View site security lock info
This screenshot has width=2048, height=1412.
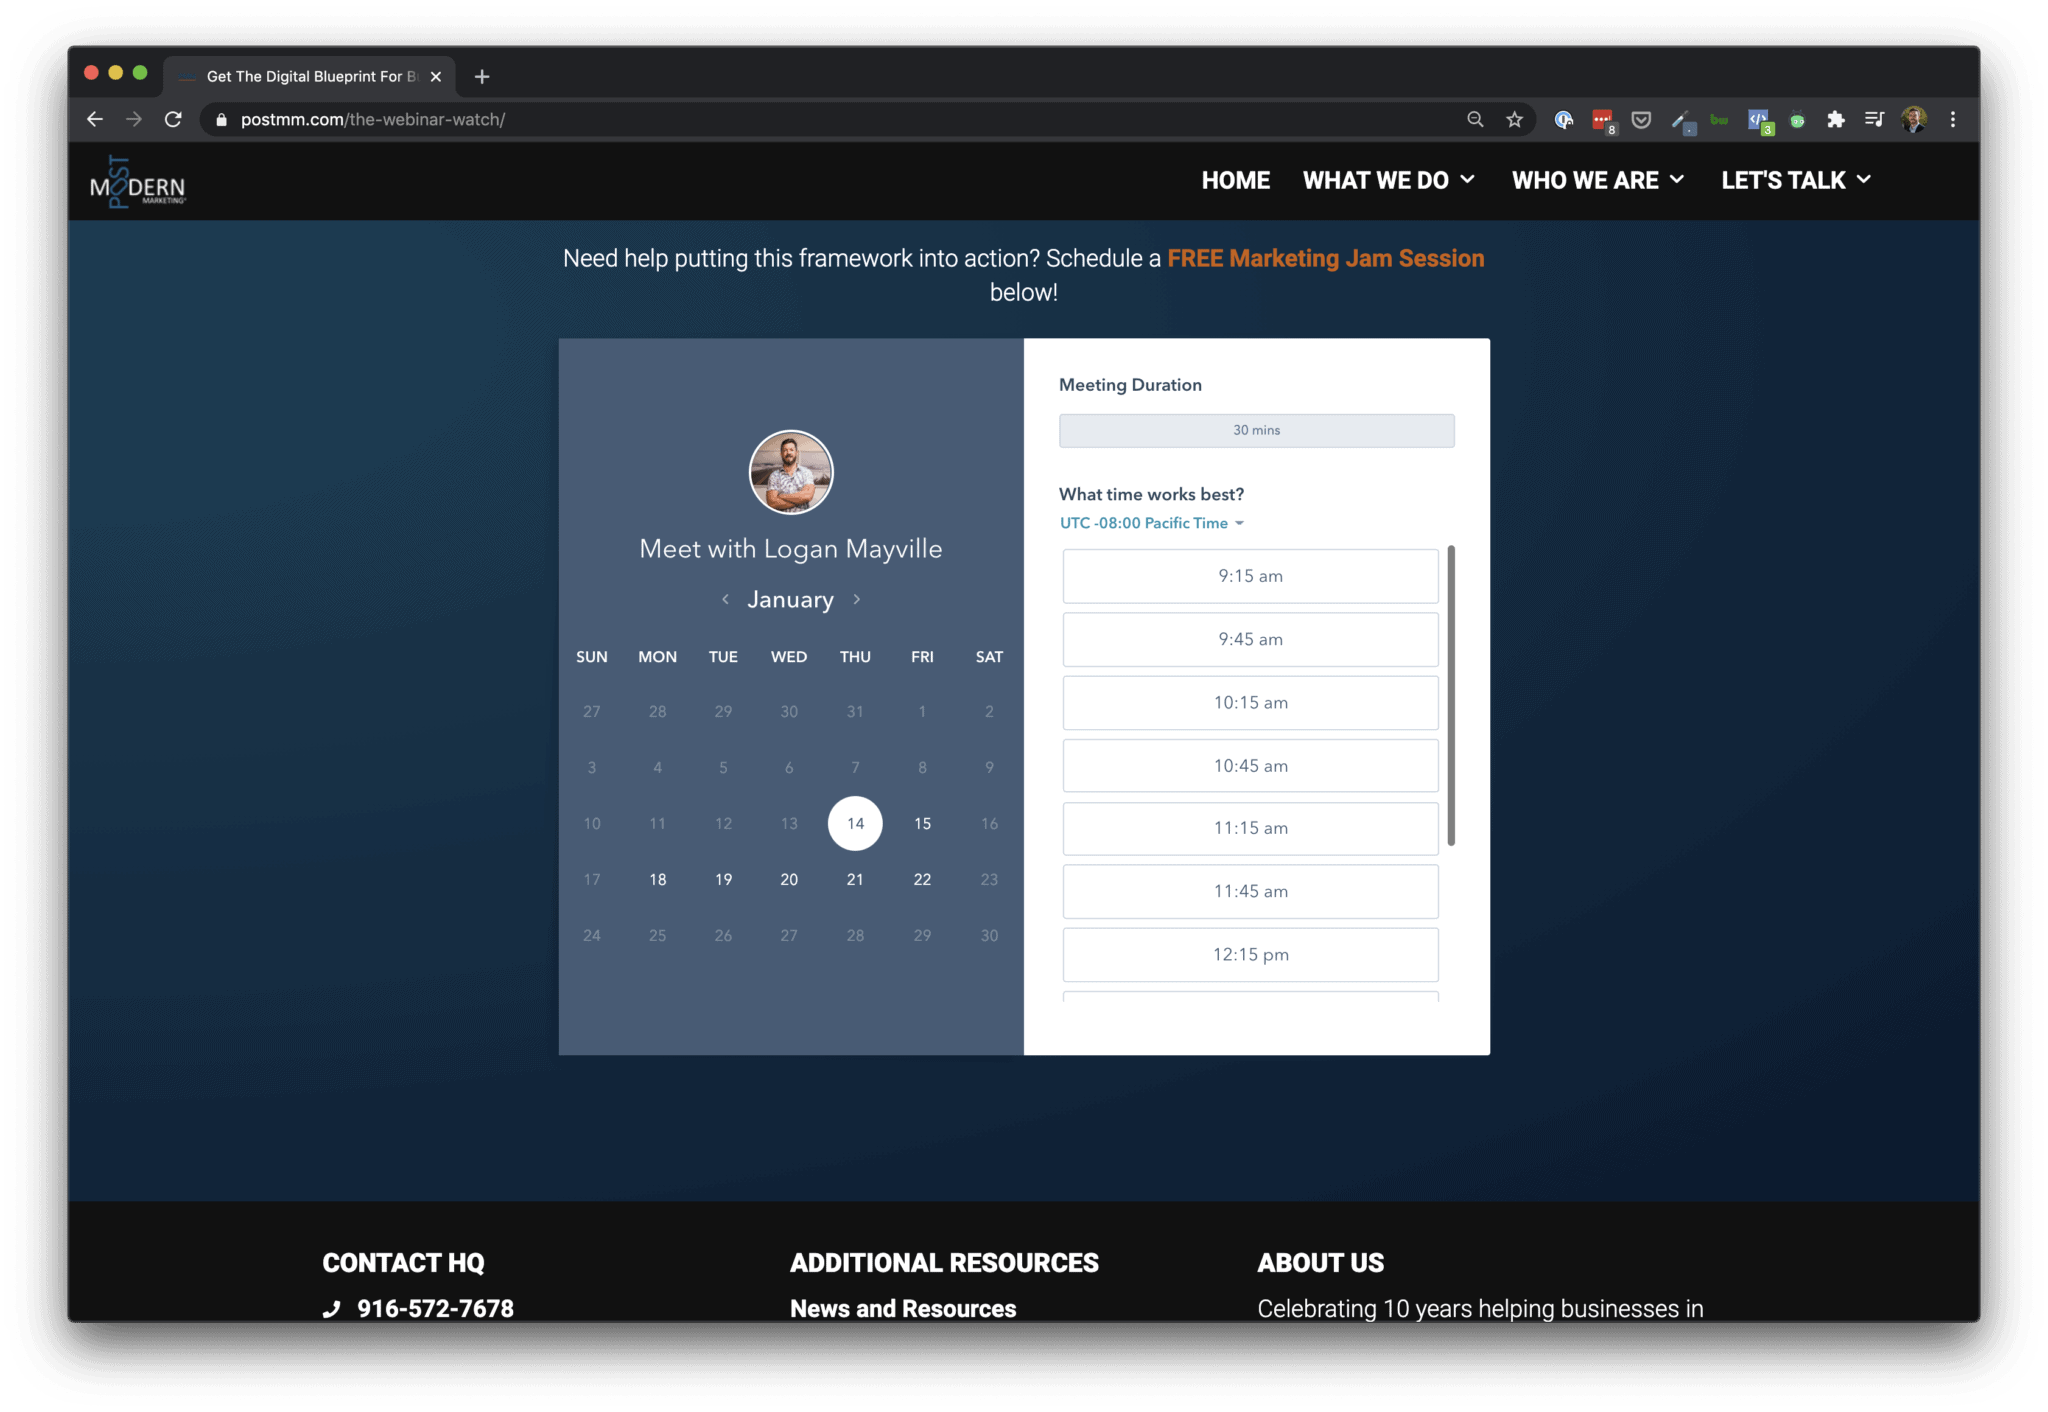coord(221,120)
